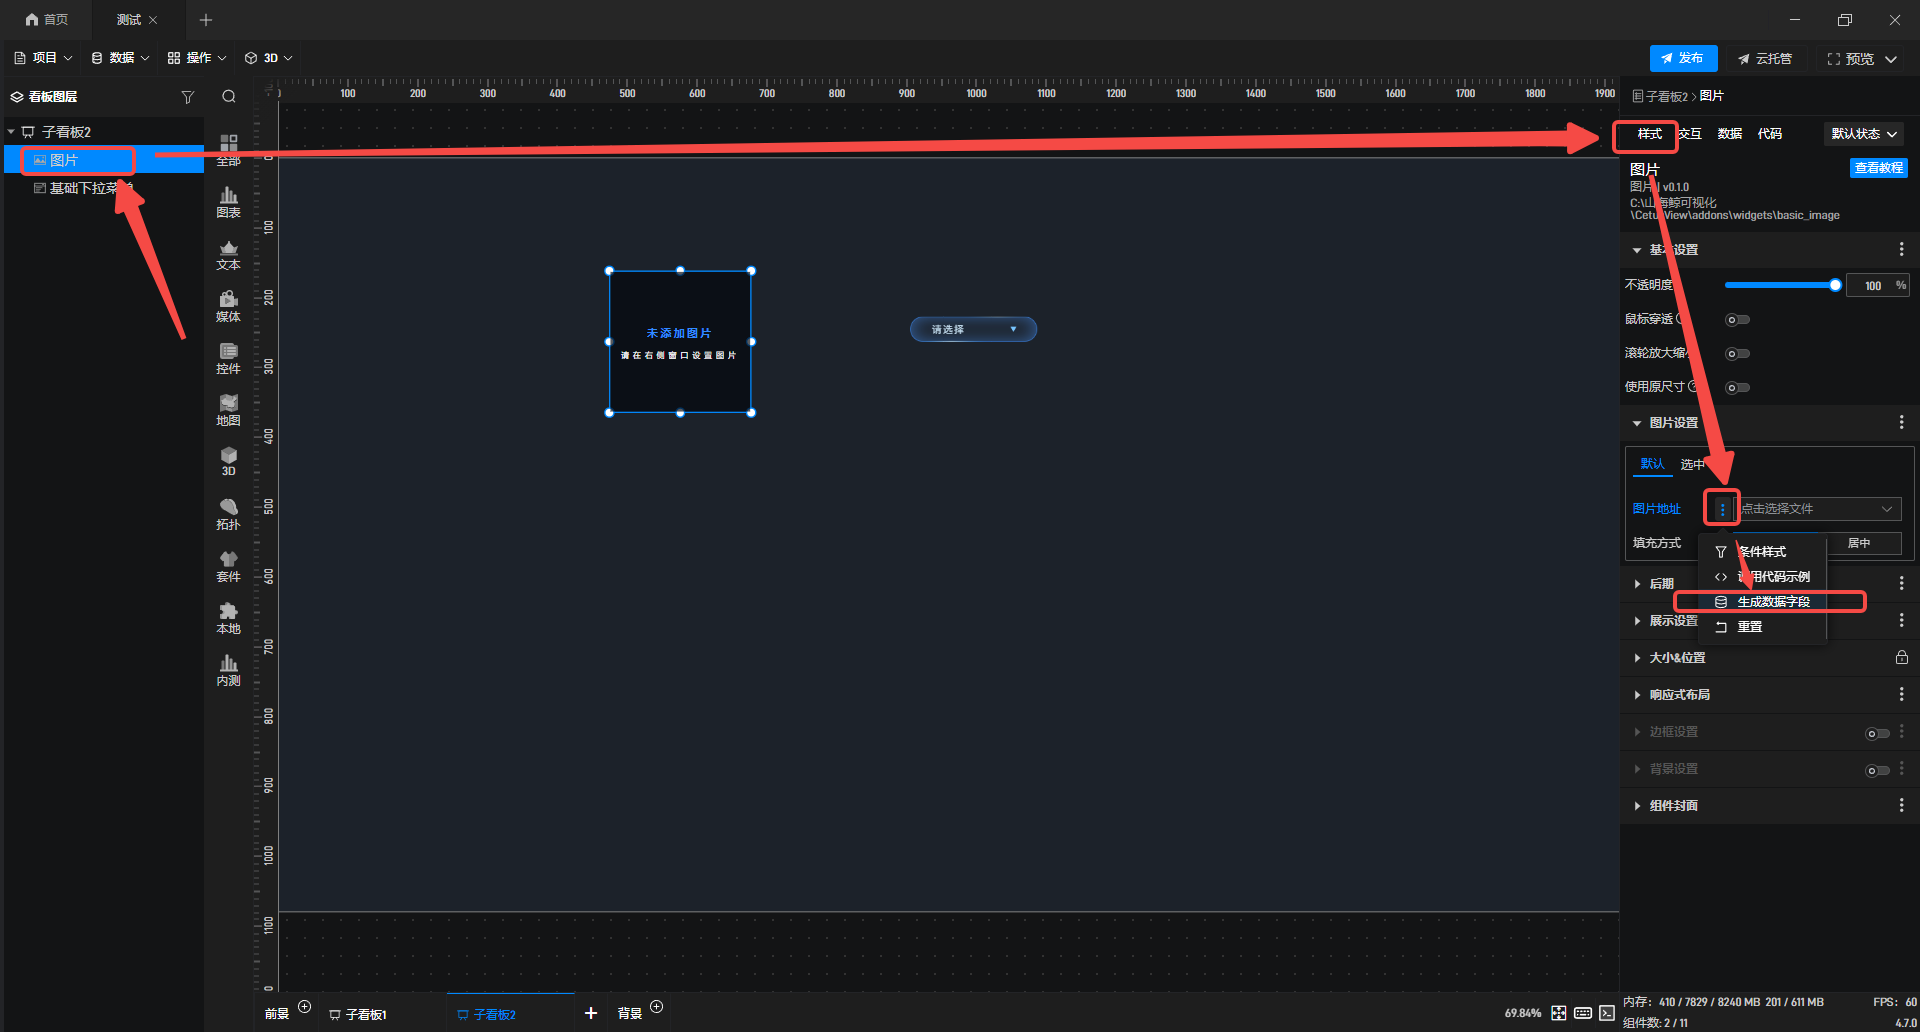This screenshot has height=1032, width=1920.
Task: Click the 查看教程 tutorial button
Action: tap(1878, 168)
